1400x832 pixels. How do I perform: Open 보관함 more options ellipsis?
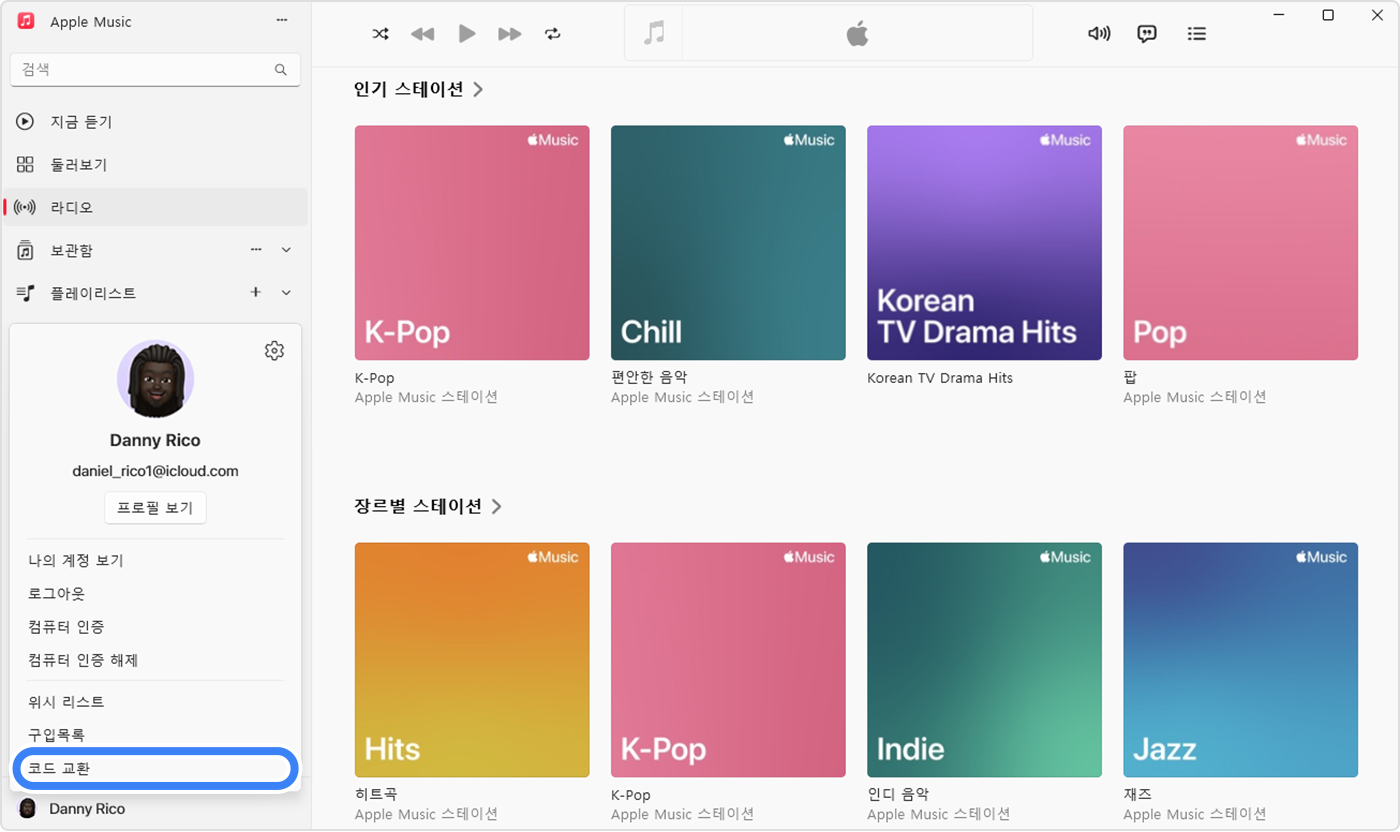click(256, 249)
